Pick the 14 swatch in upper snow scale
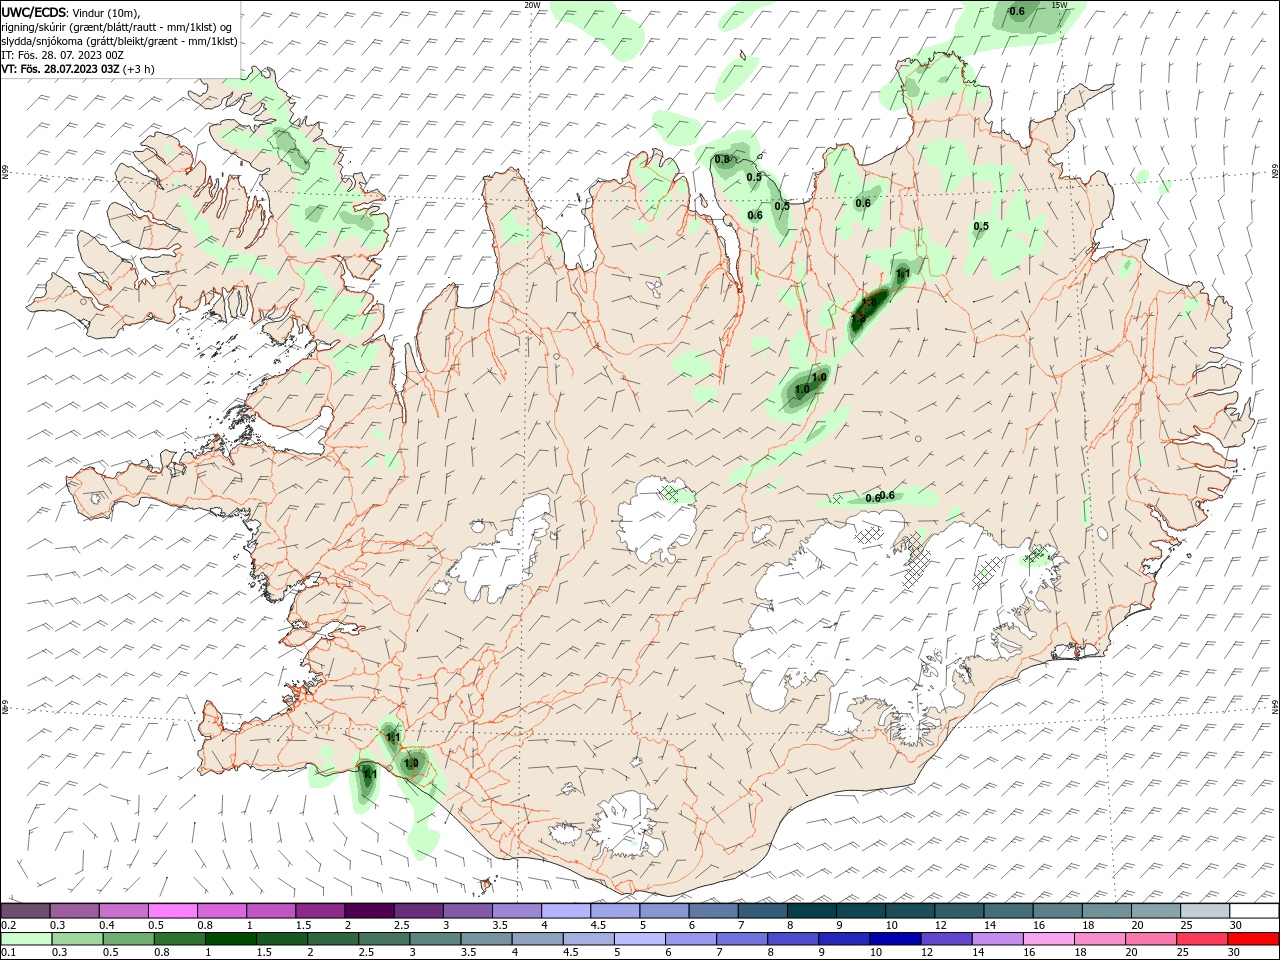 point(1008,911)
